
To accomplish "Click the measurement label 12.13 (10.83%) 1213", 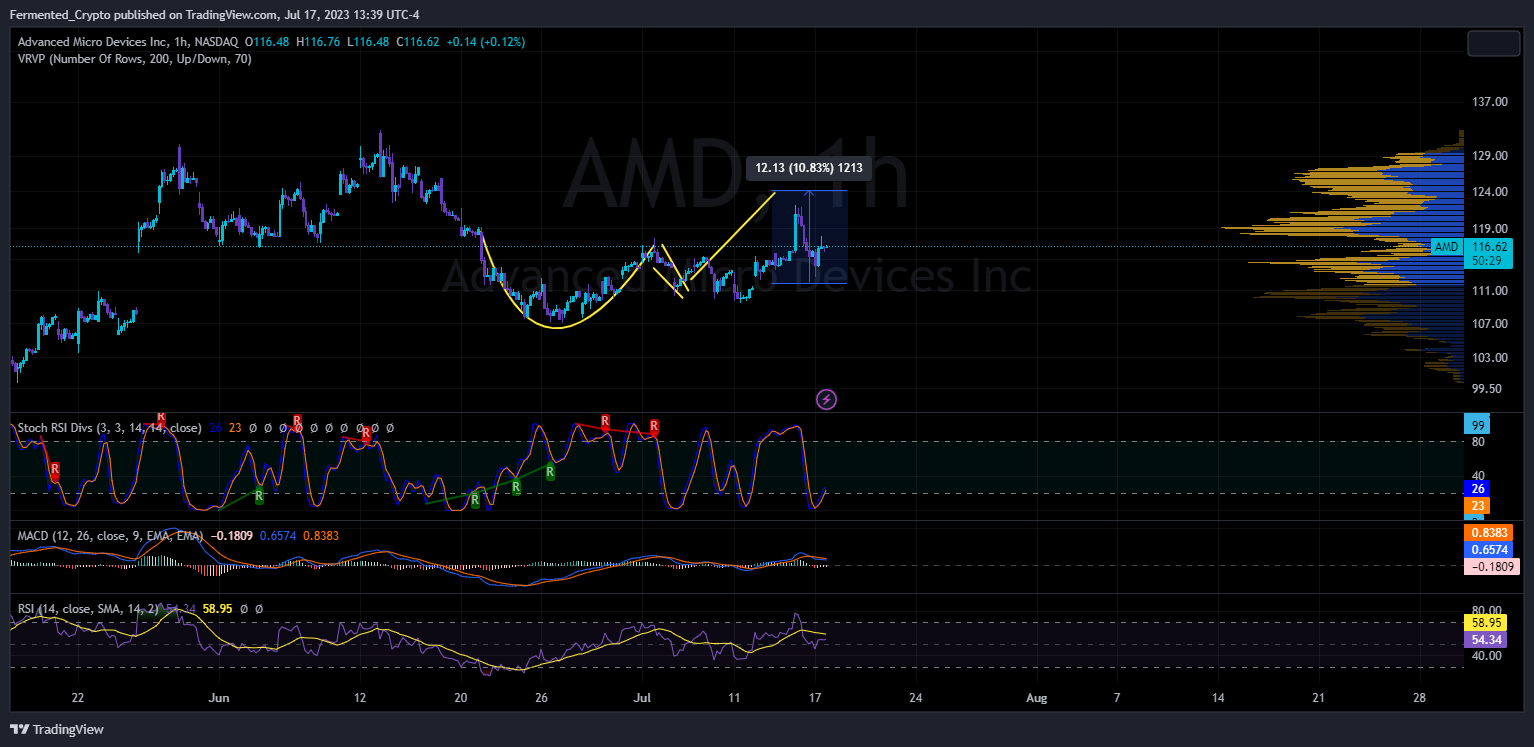I will pyautogui.click(x=809, y=168).
